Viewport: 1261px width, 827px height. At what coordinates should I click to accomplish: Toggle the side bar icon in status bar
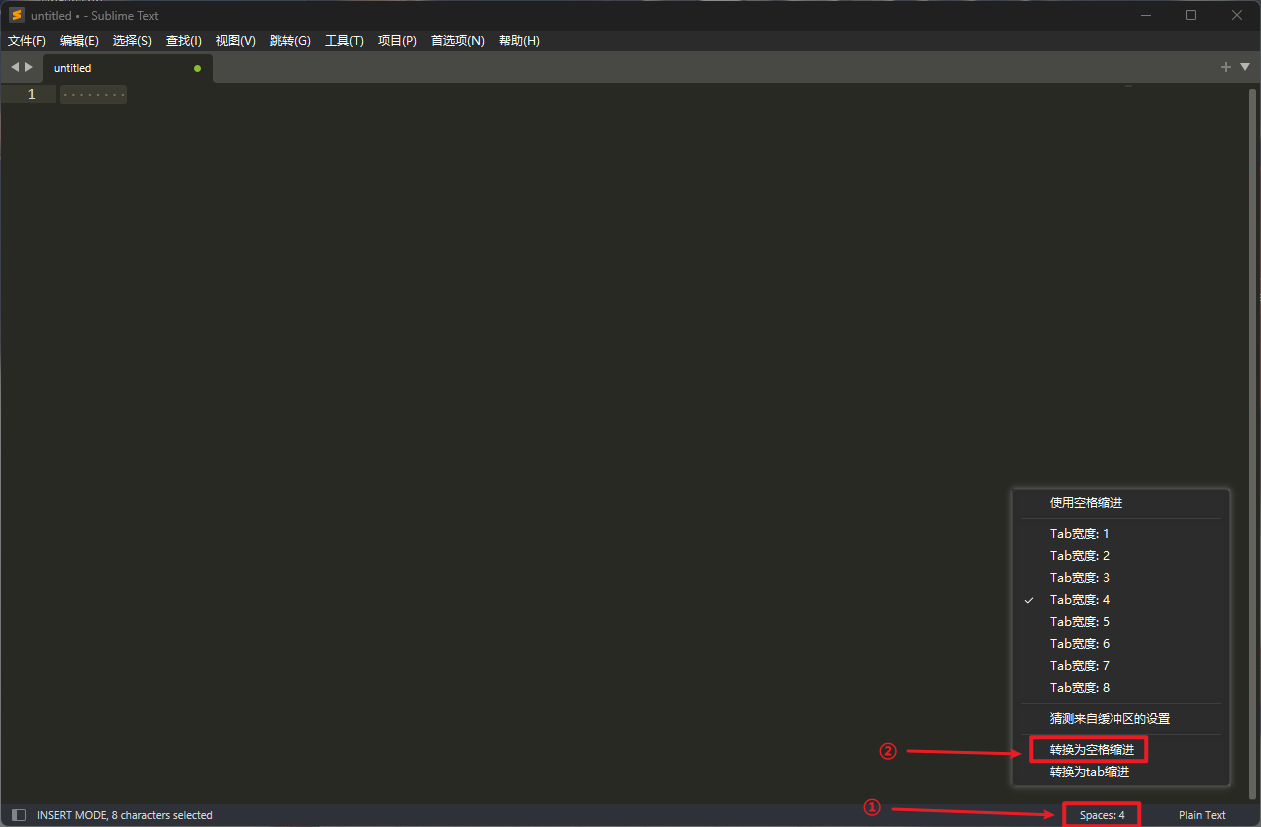coord(19,815)
